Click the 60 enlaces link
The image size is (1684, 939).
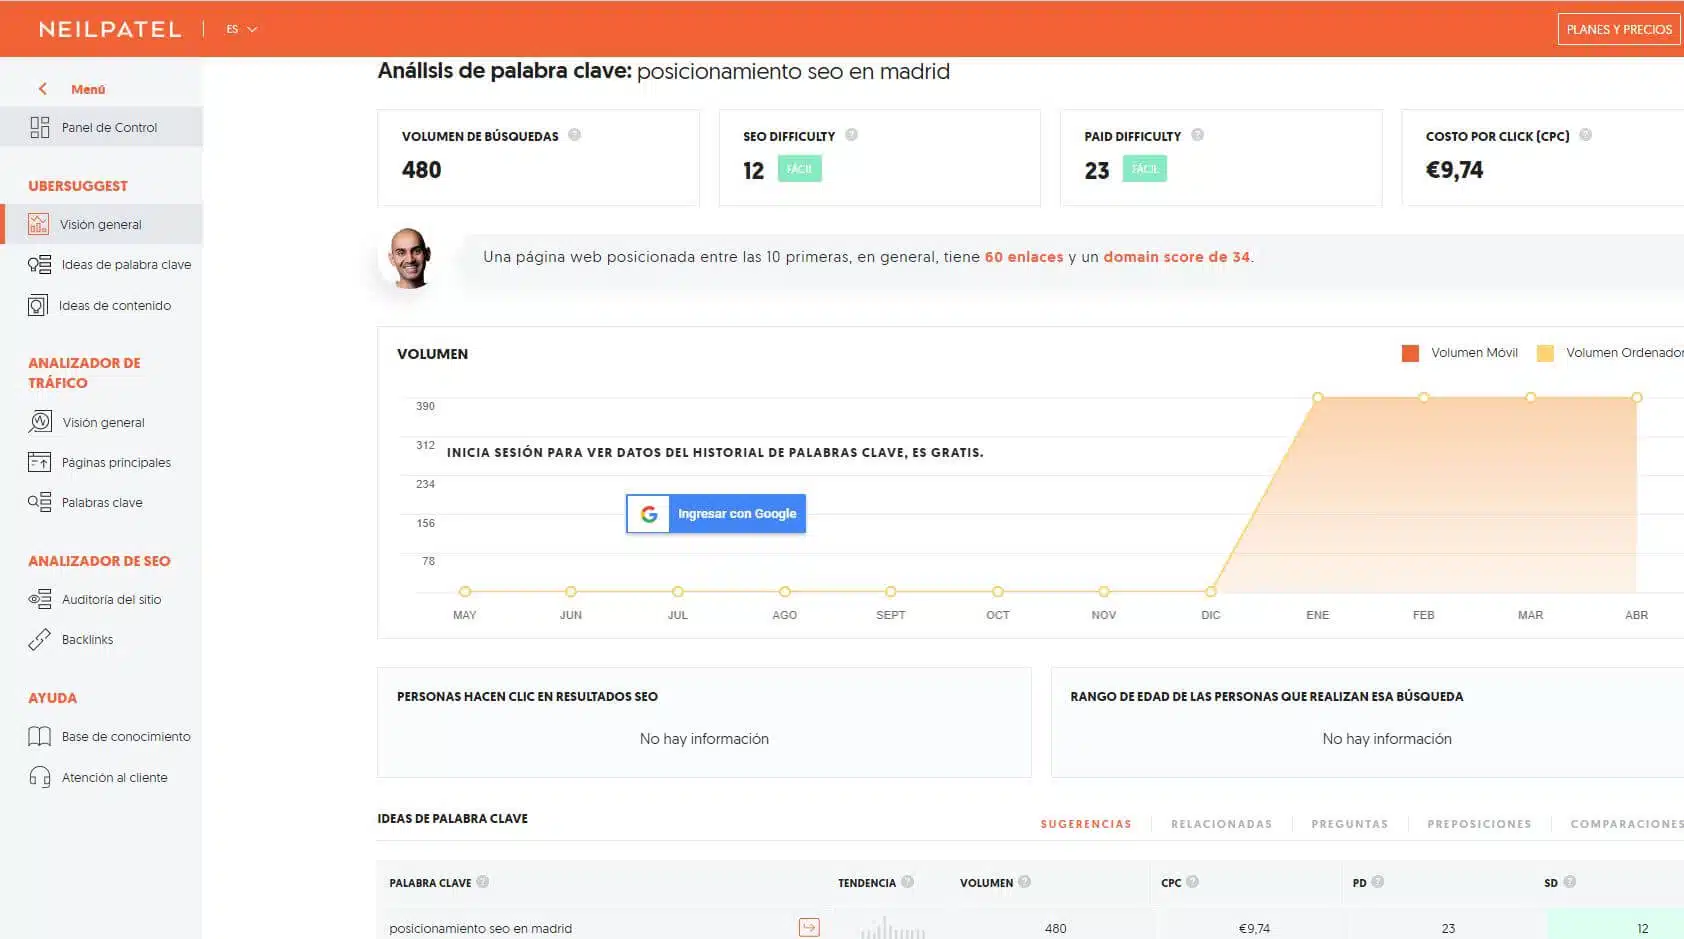click(x=1024, y=257)
